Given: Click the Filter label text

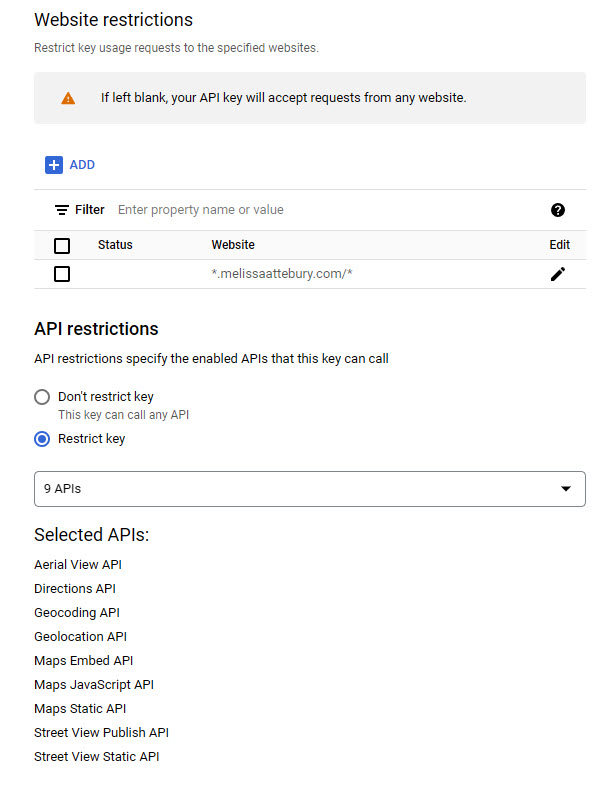Looking at the screenshot, I should [90, 210].
